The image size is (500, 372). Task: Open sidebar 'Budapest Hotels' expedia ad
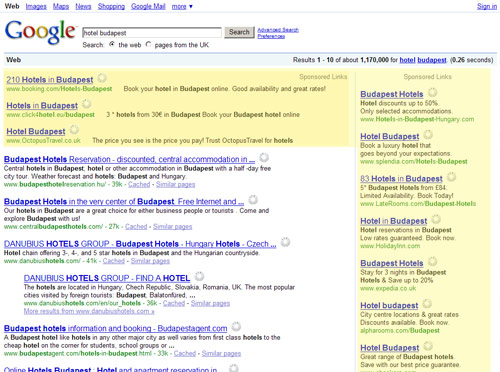[392, 263]
